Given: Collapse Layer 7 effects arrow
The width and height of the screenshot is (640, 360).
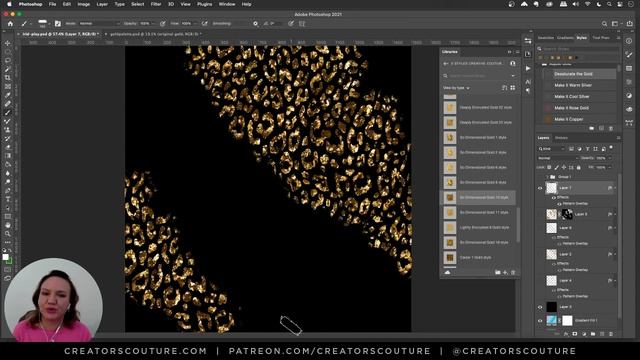Looking at the screenshot, I should tap(615, 188).
